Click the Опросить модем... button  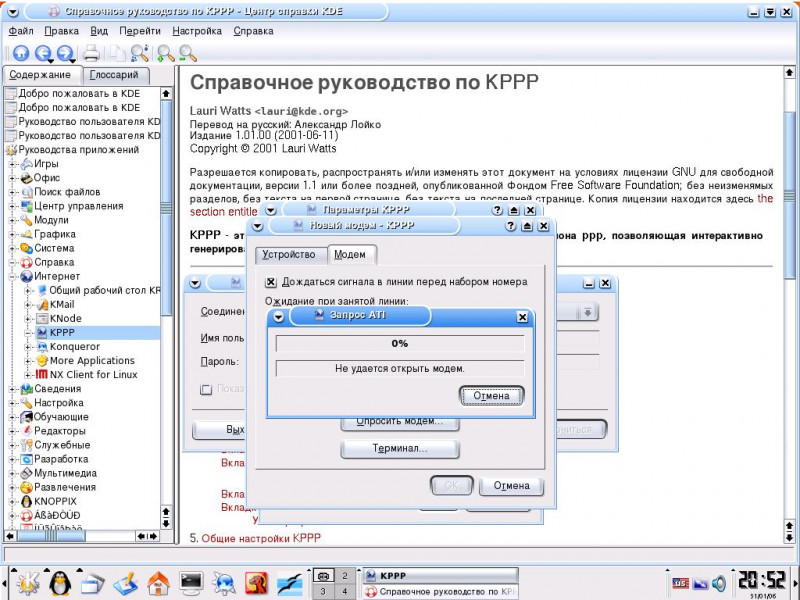point(400,423)
